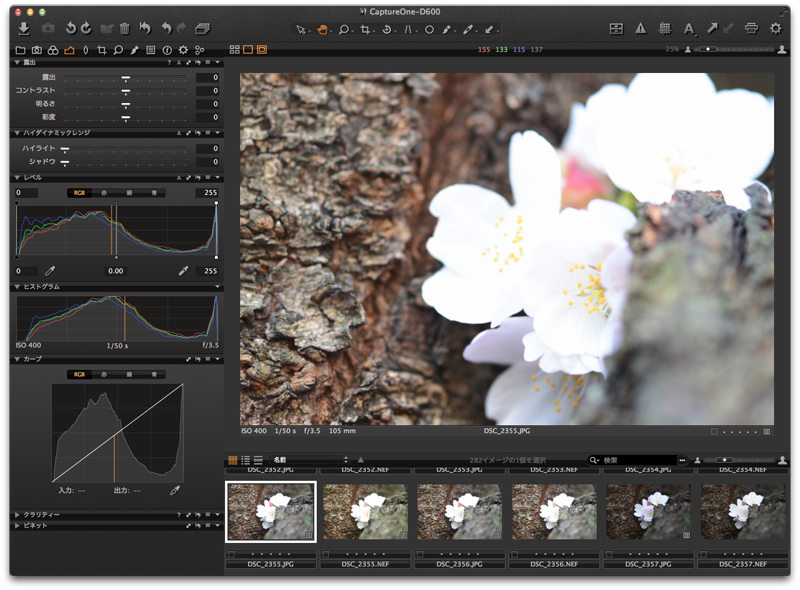Image resolution: width=800 pixels, height=590 pixels.
Task: Open the print icon
Action: (x=751, y=29)
